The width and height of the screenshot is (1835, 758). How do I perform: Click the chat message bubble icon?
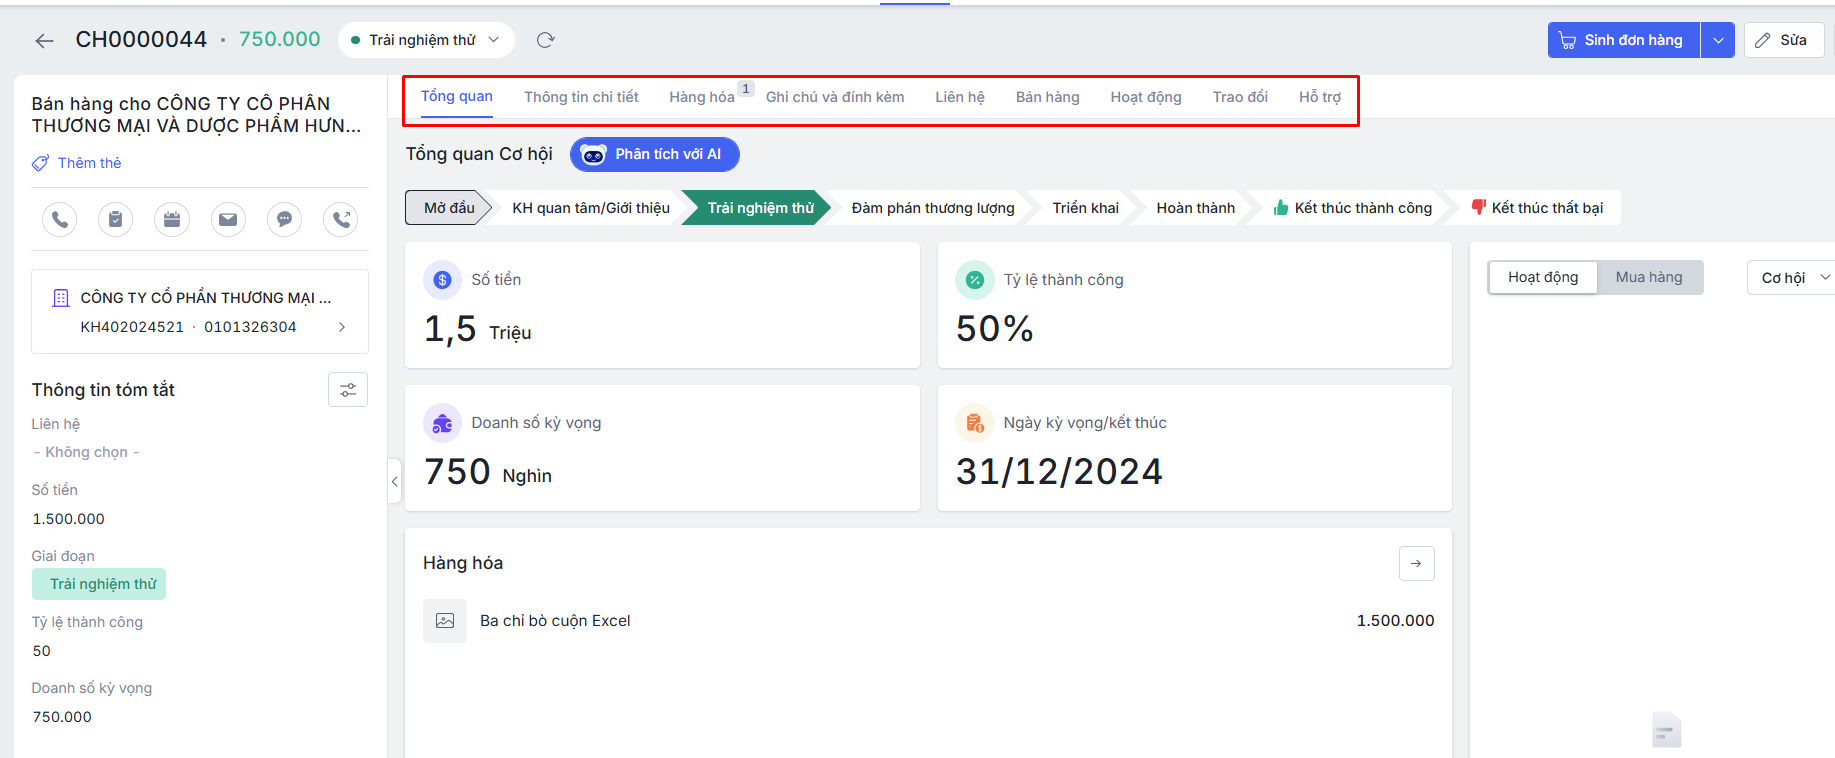(285, 219)
